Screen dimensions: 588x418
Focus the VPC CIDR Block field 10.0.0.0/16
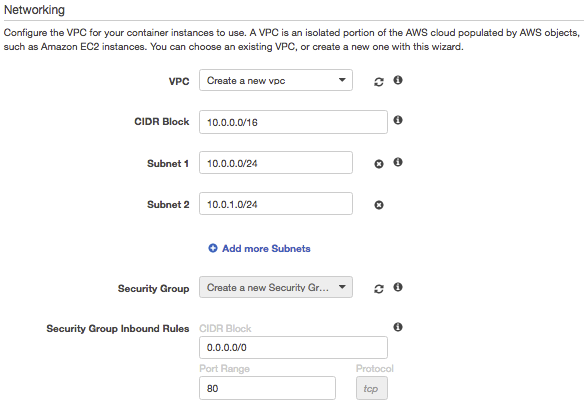click(293, 122)
